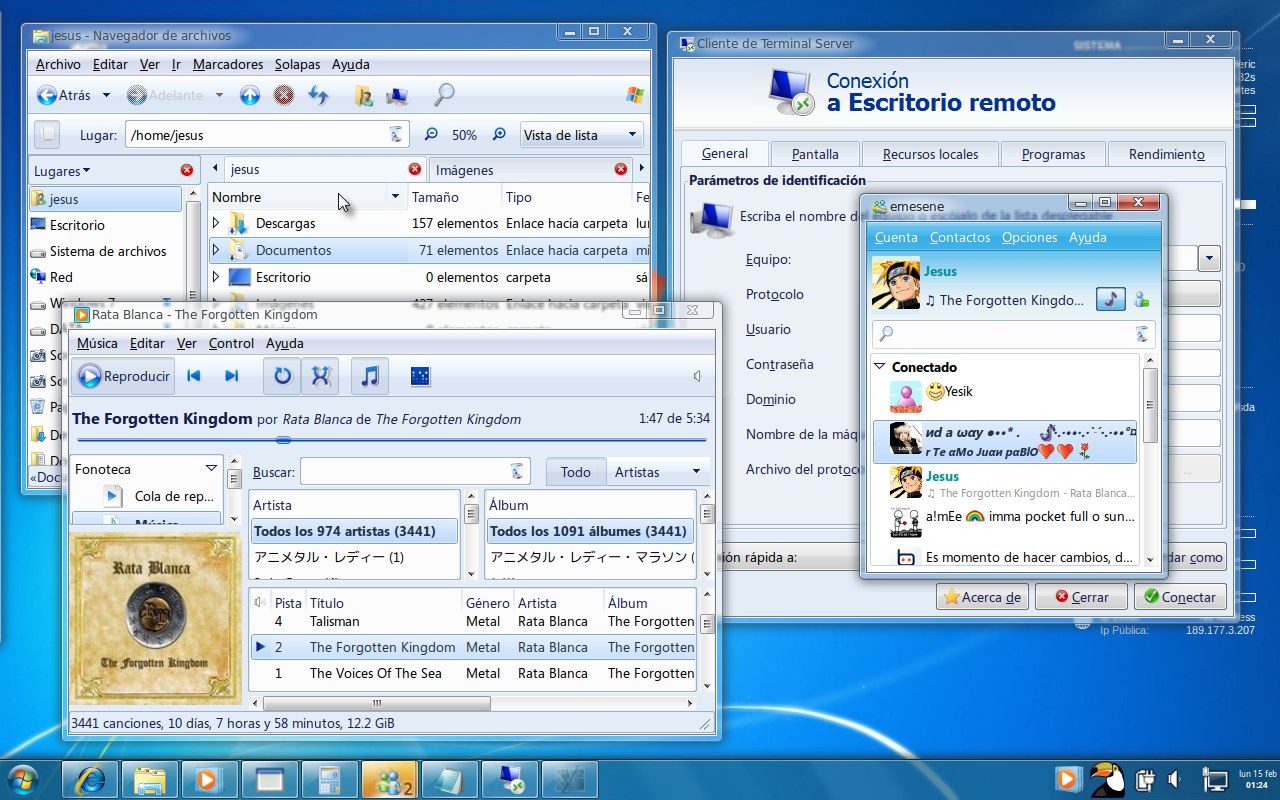The width and height of the screenshot is (1280, 800).
Task: Open the Control menu in music player
Action: 232,343
